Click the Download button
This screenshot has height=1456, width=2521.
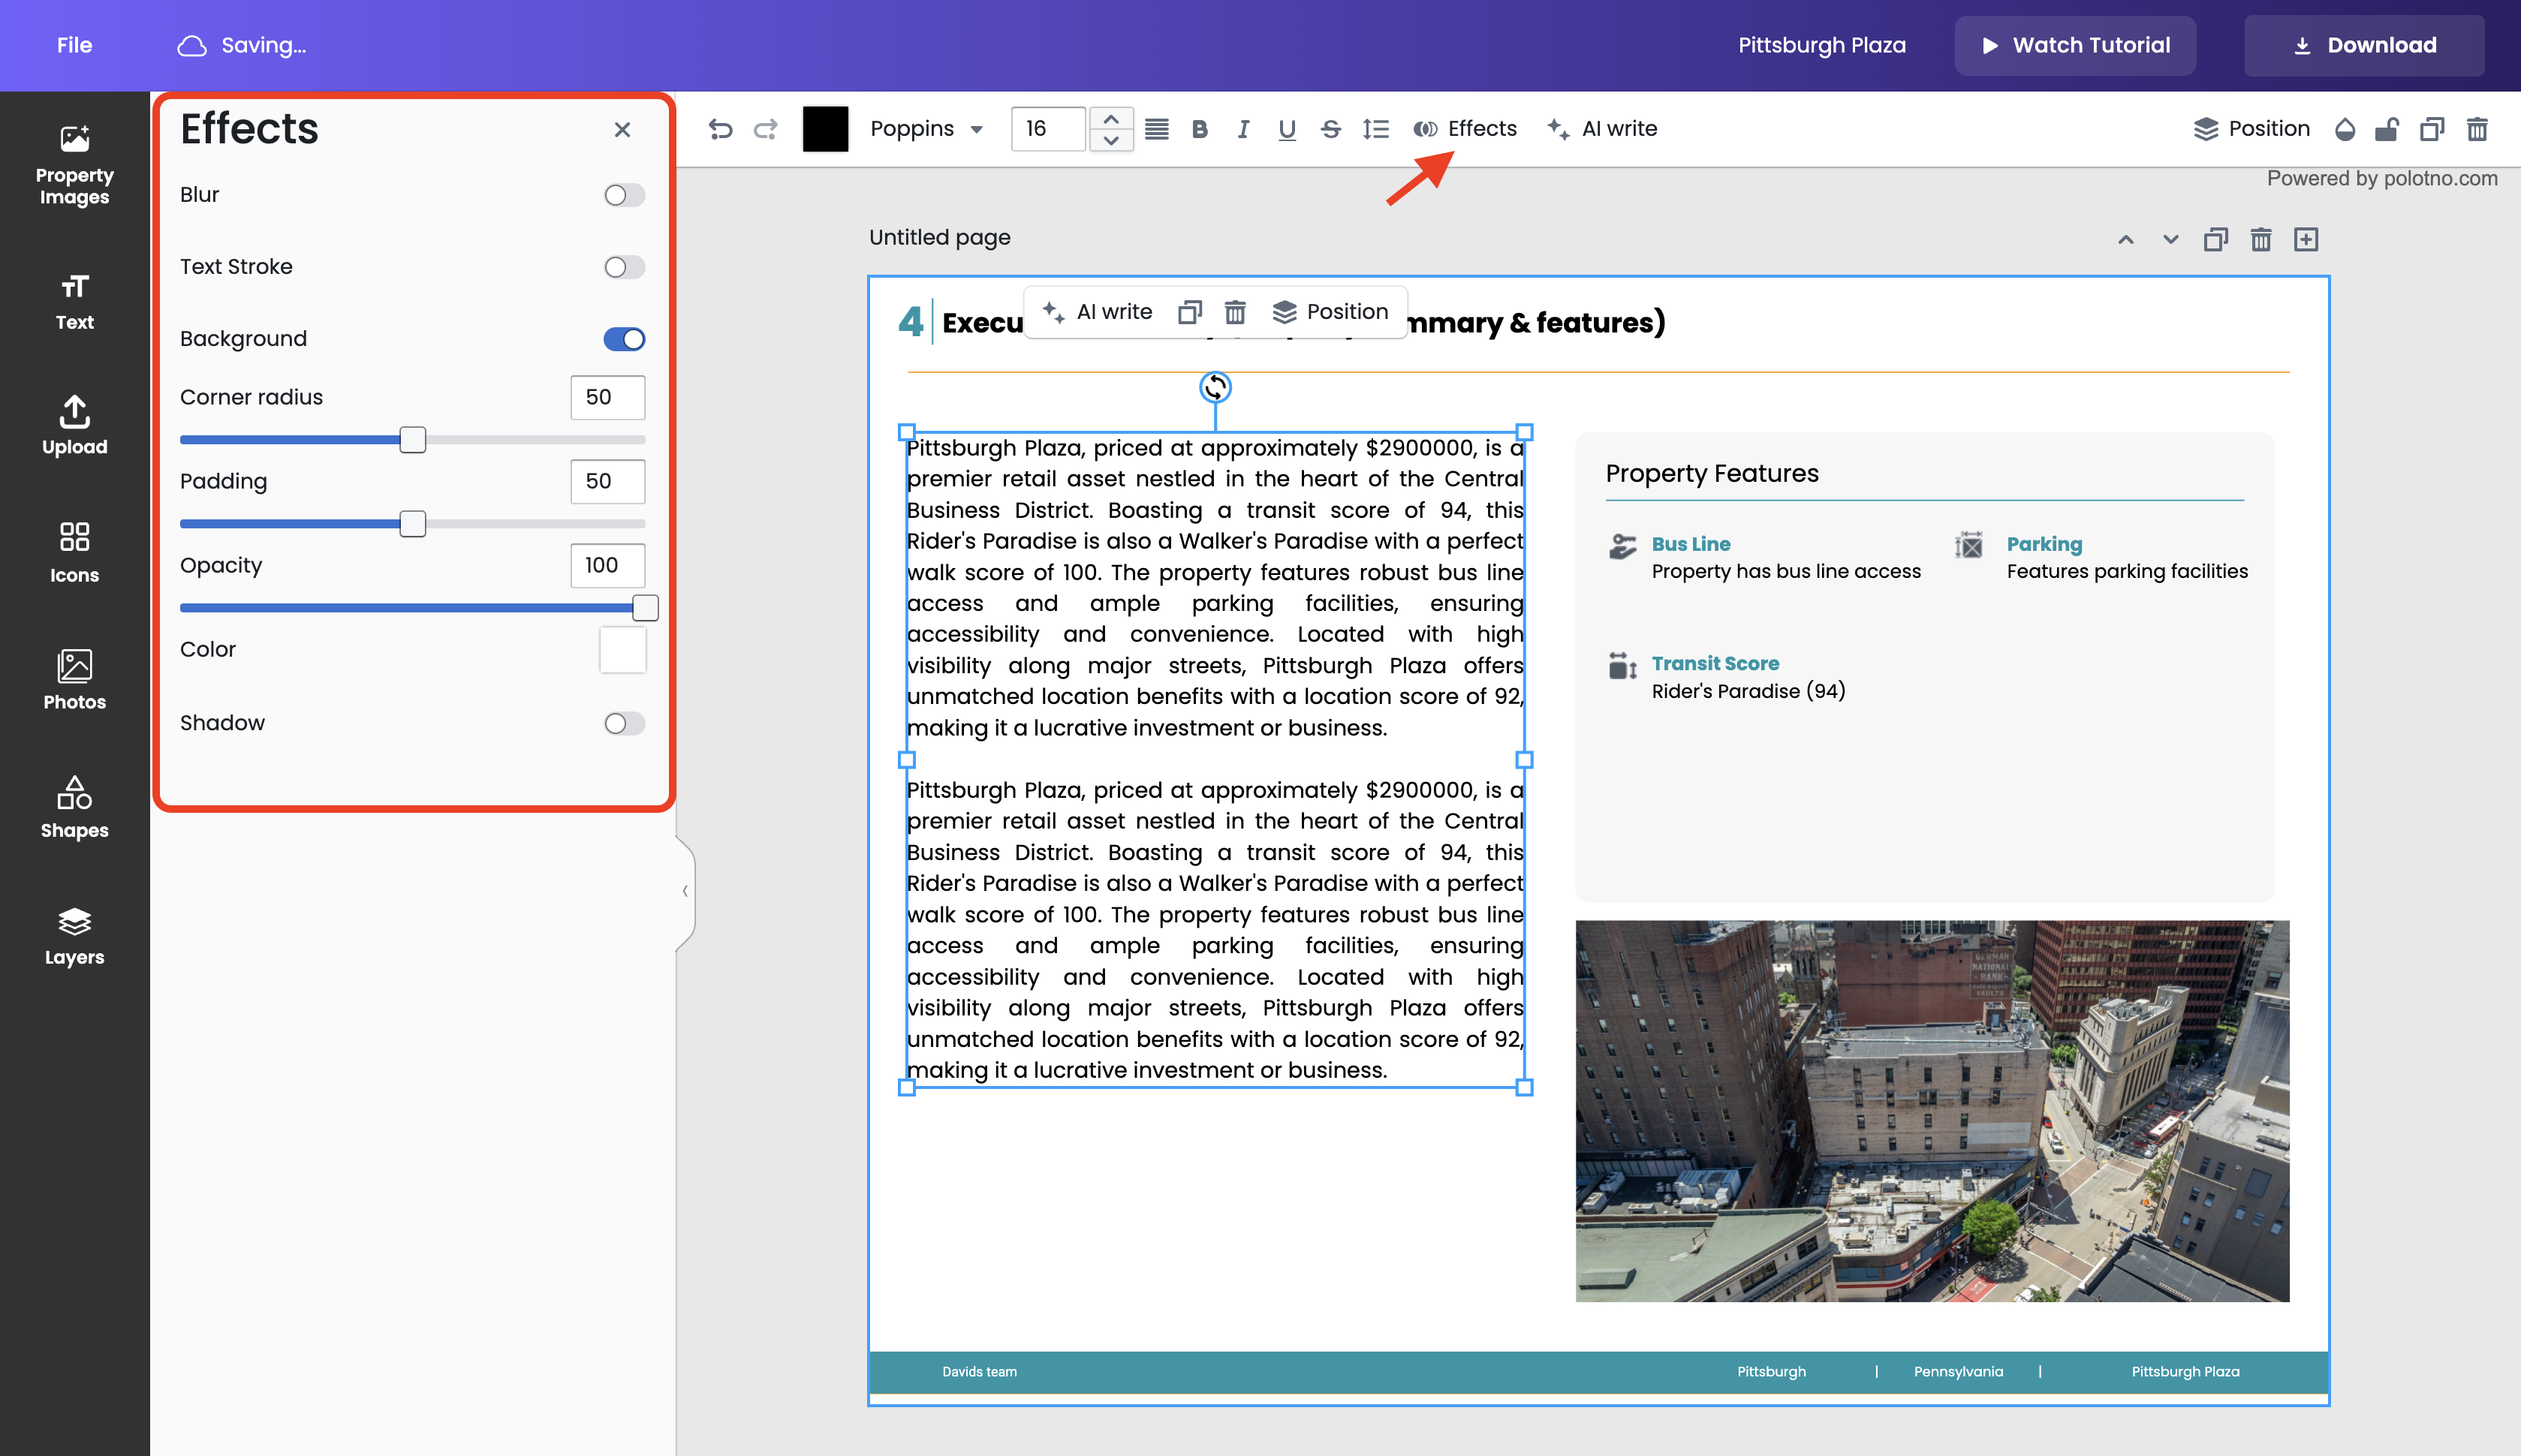(x=2364, y=45)
